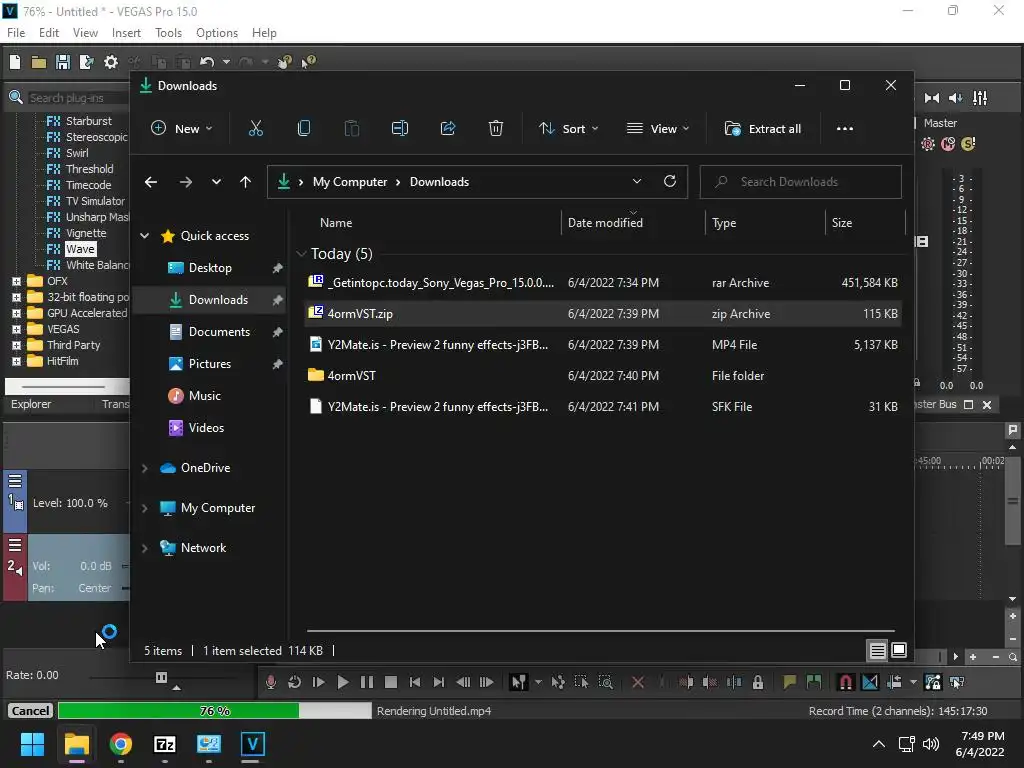Viewport: 1024px width, 768px height.
Task: Click My Computer in the address breadcrumb
Action: click(350, 182)
